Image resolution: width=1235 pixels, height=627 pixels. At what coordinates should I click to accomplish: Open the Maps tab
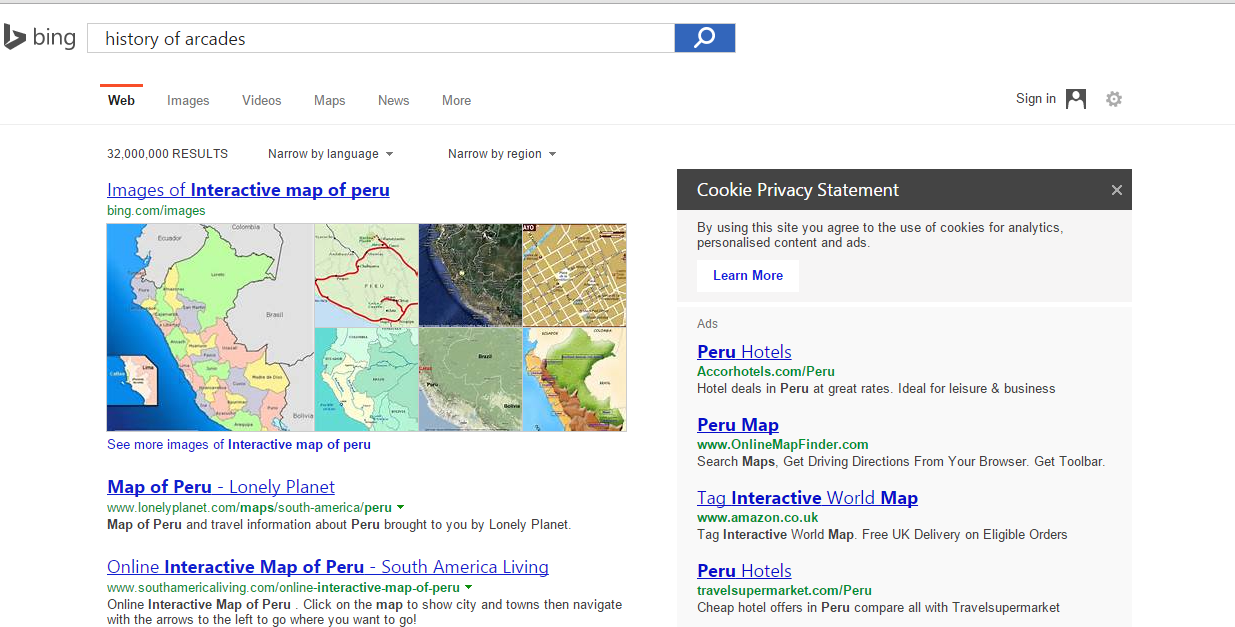pyautogui.click(x=329, y=100)
